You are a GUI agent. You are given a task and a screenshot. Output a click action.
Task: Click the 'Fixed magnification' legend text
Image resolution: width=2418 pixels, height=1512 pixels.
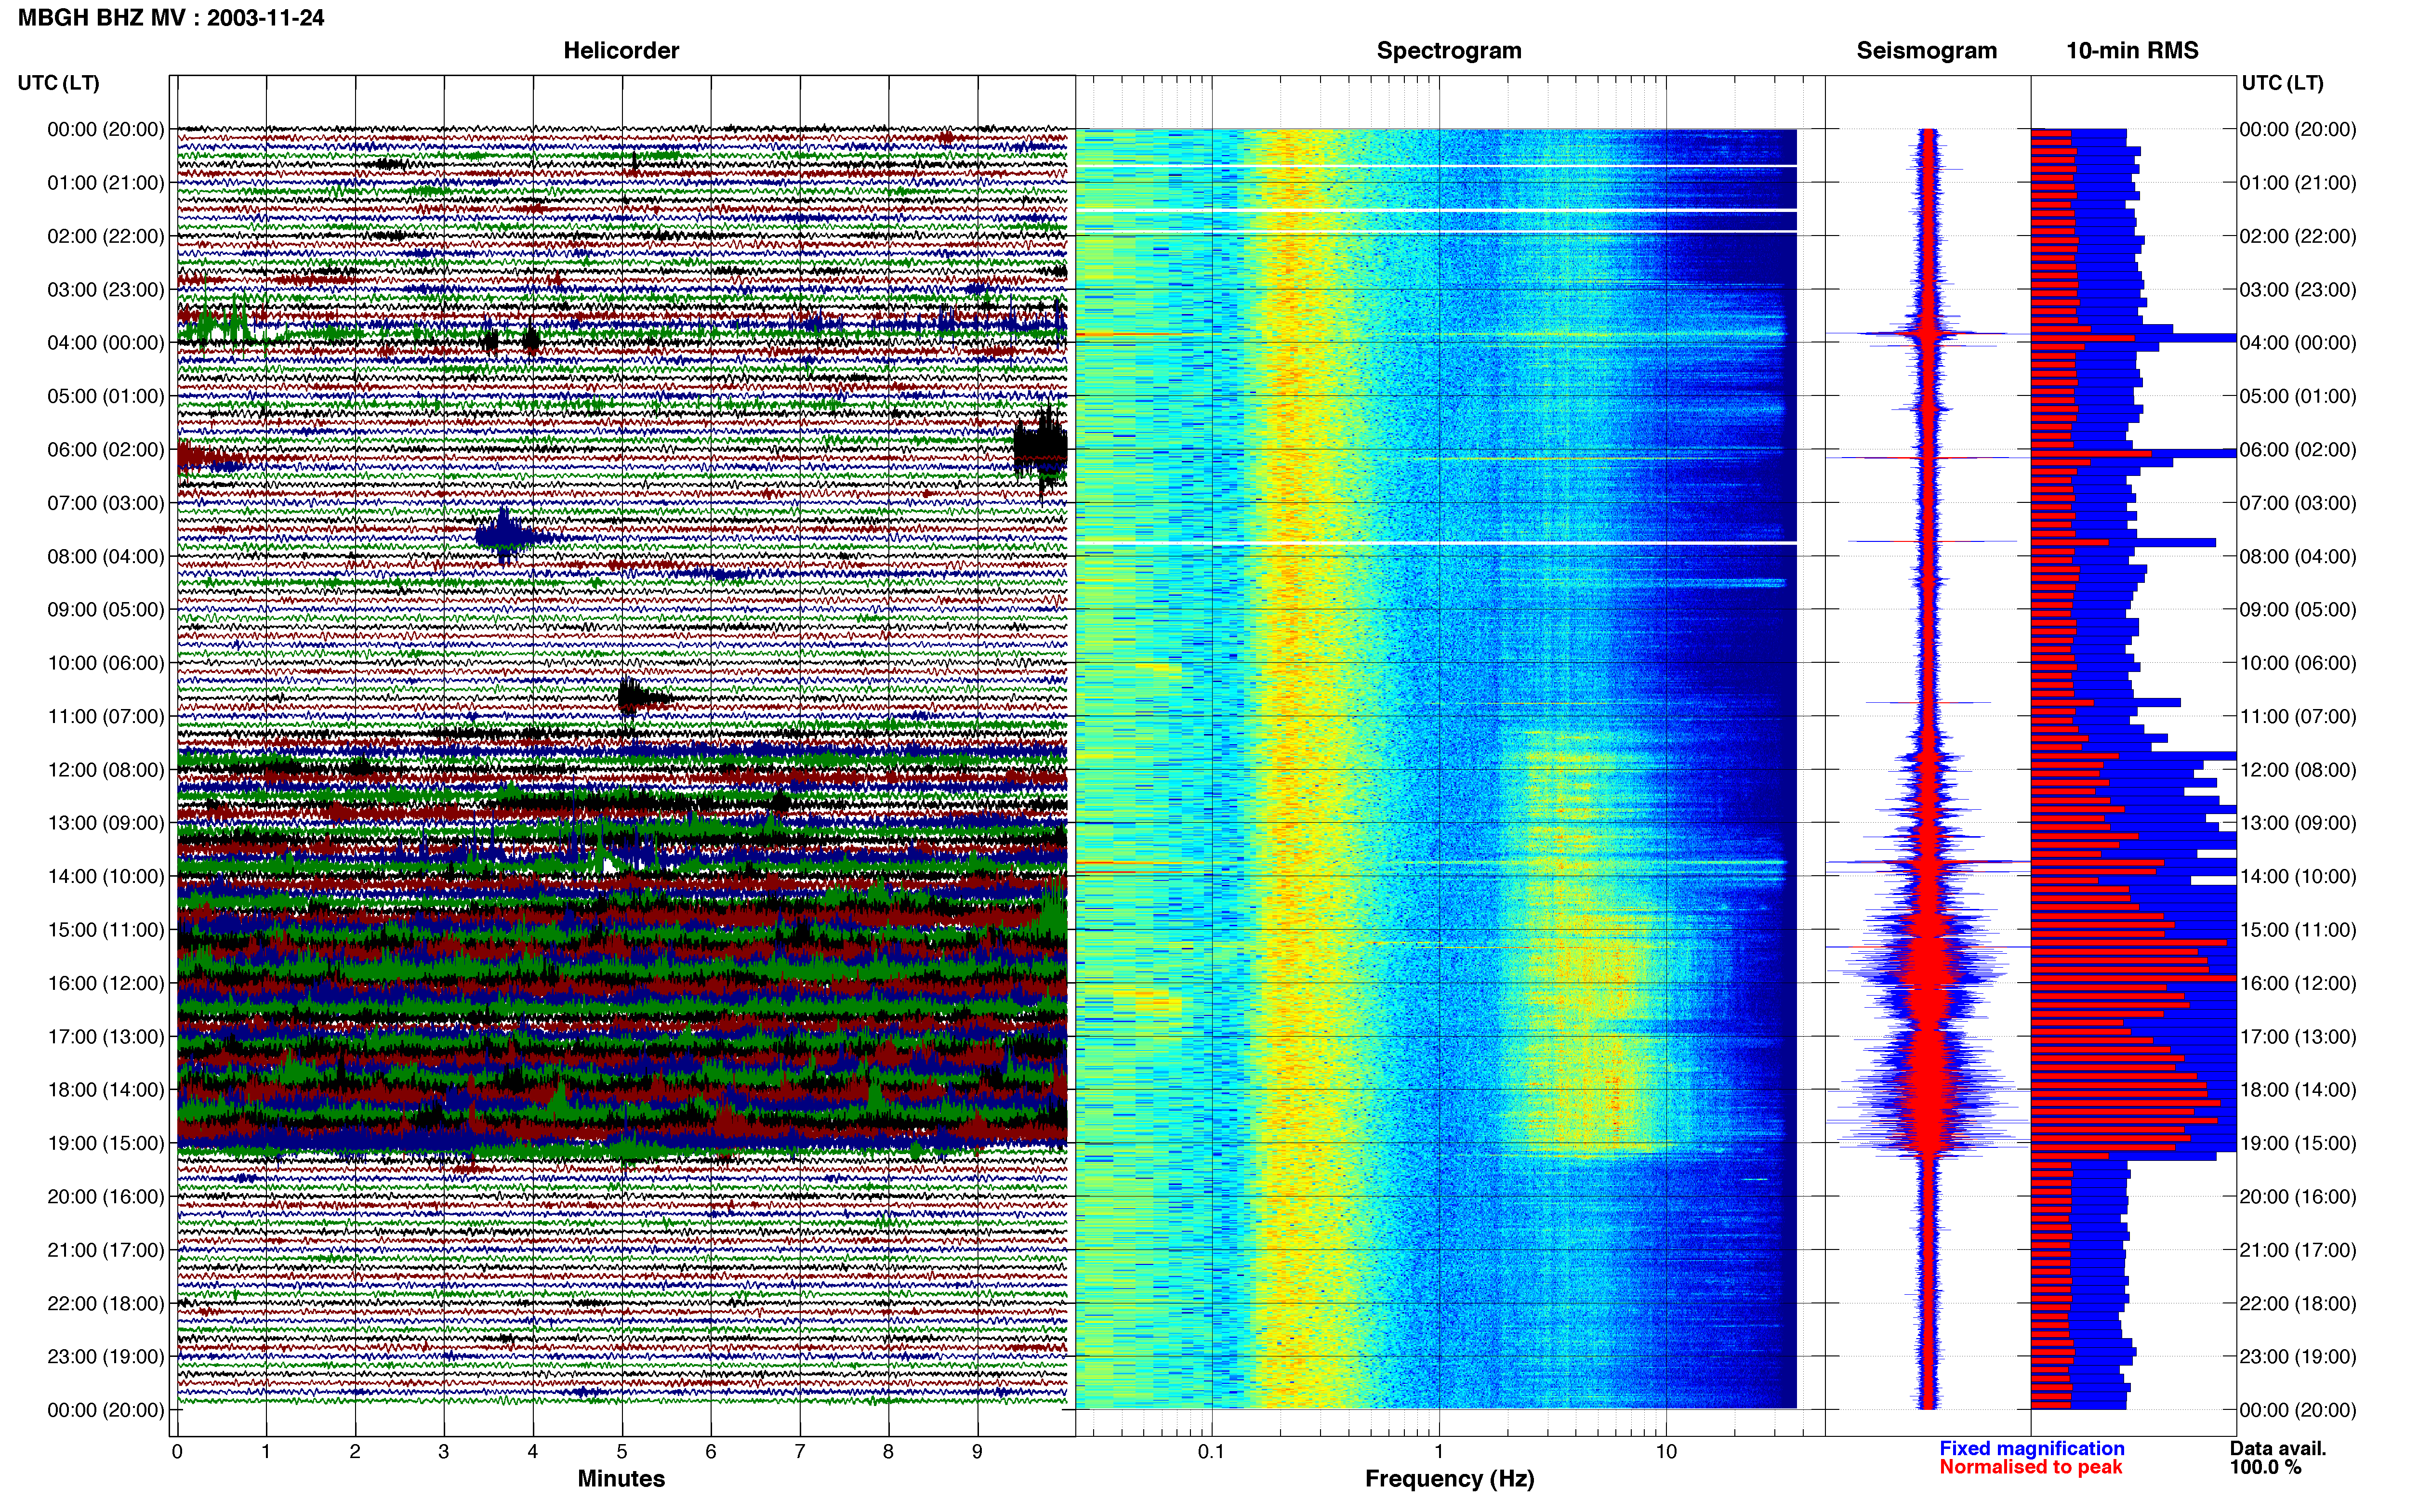click(2031, 1448)
